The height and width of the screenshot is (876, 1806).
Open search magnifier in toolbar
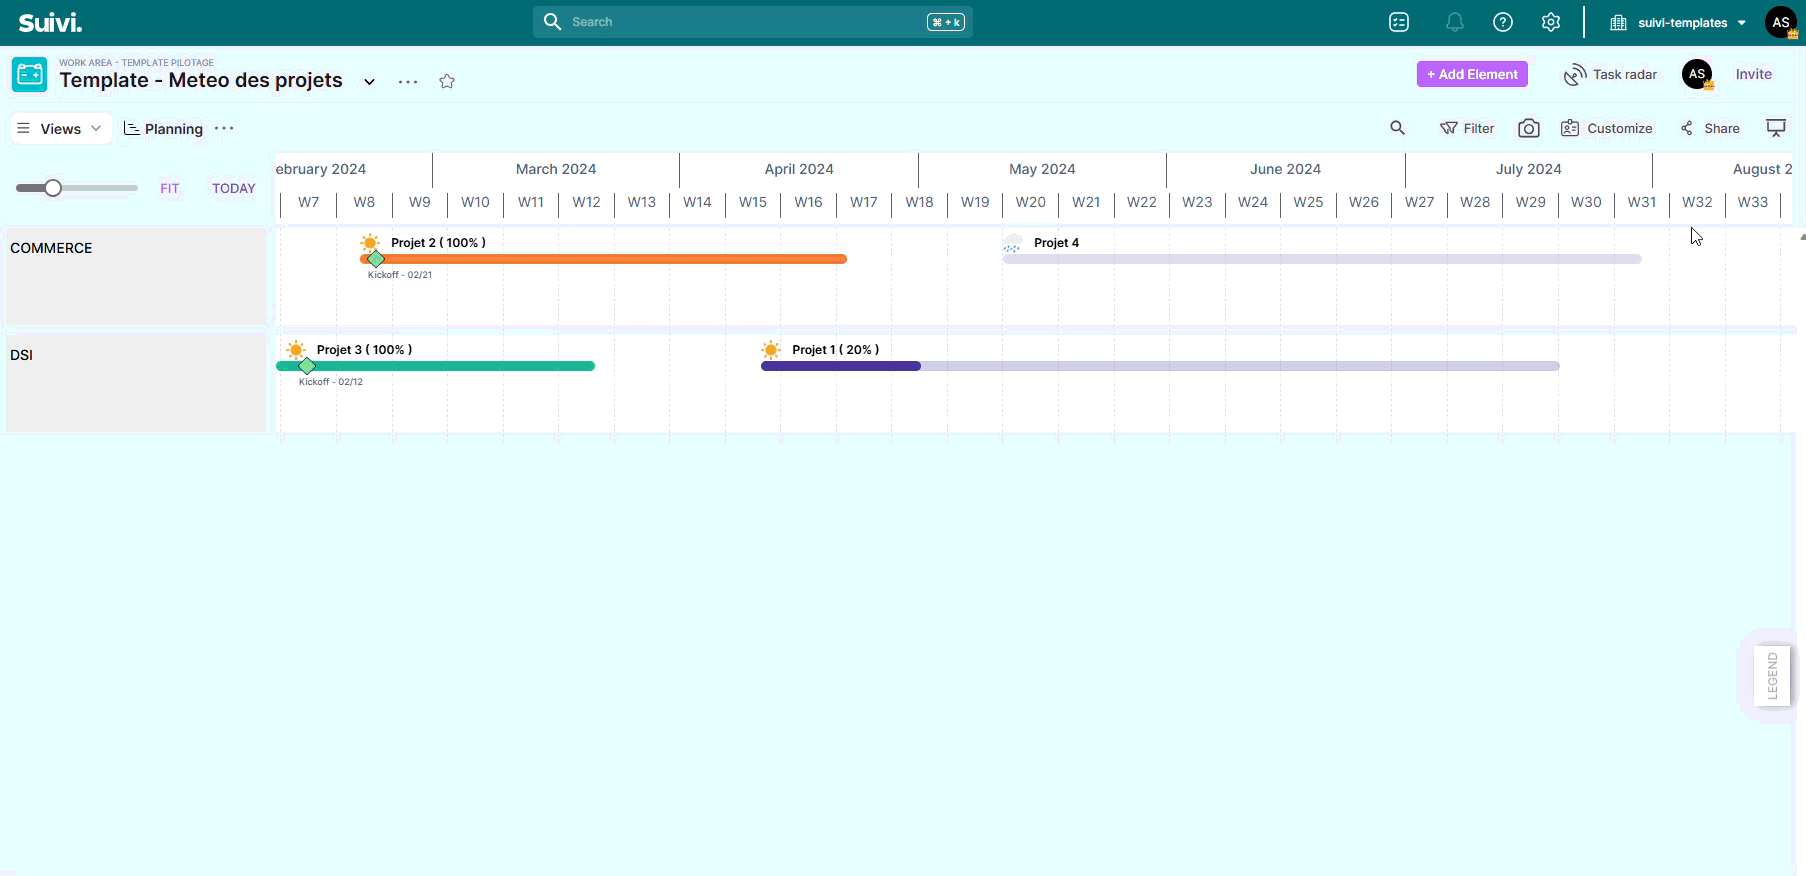coord(1397,128)
